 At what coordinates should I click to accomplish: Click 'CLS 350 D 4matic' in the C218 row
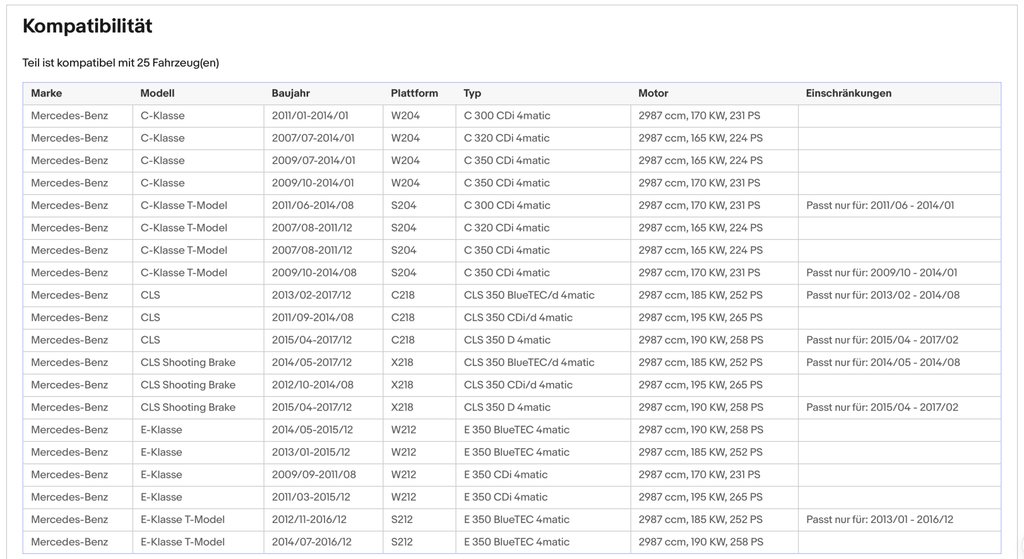coord(507,340)
